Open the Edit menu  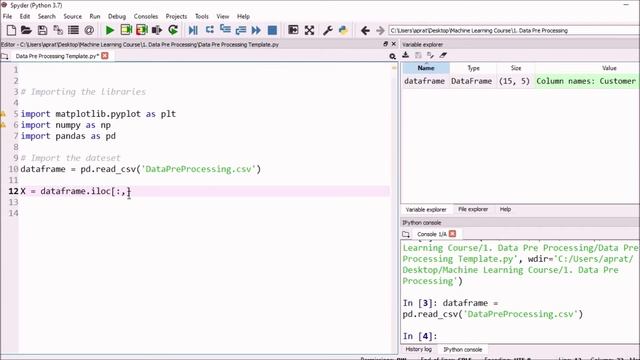pyautogui.click(x=25, y=16)
